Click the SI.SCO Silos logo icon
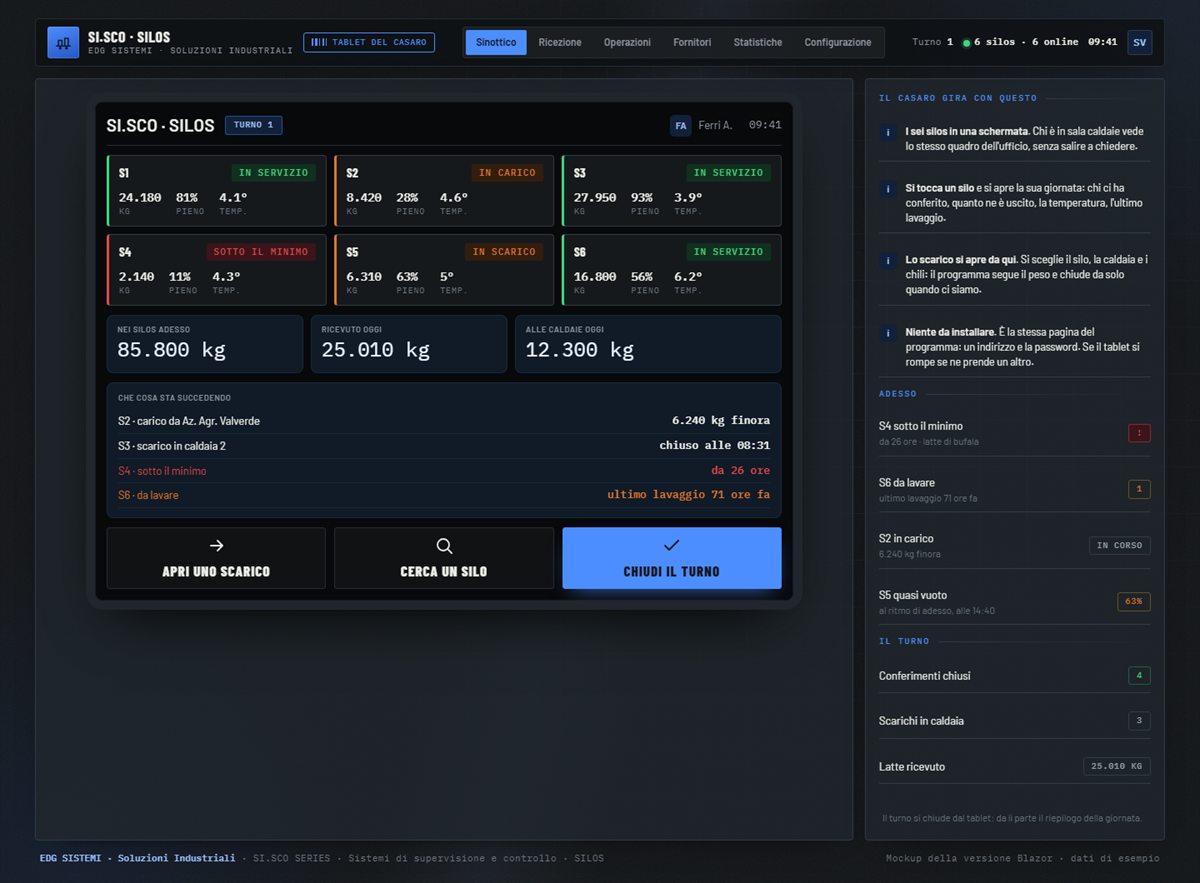This screenshot has height=883, width=1200. coord(63,42)
